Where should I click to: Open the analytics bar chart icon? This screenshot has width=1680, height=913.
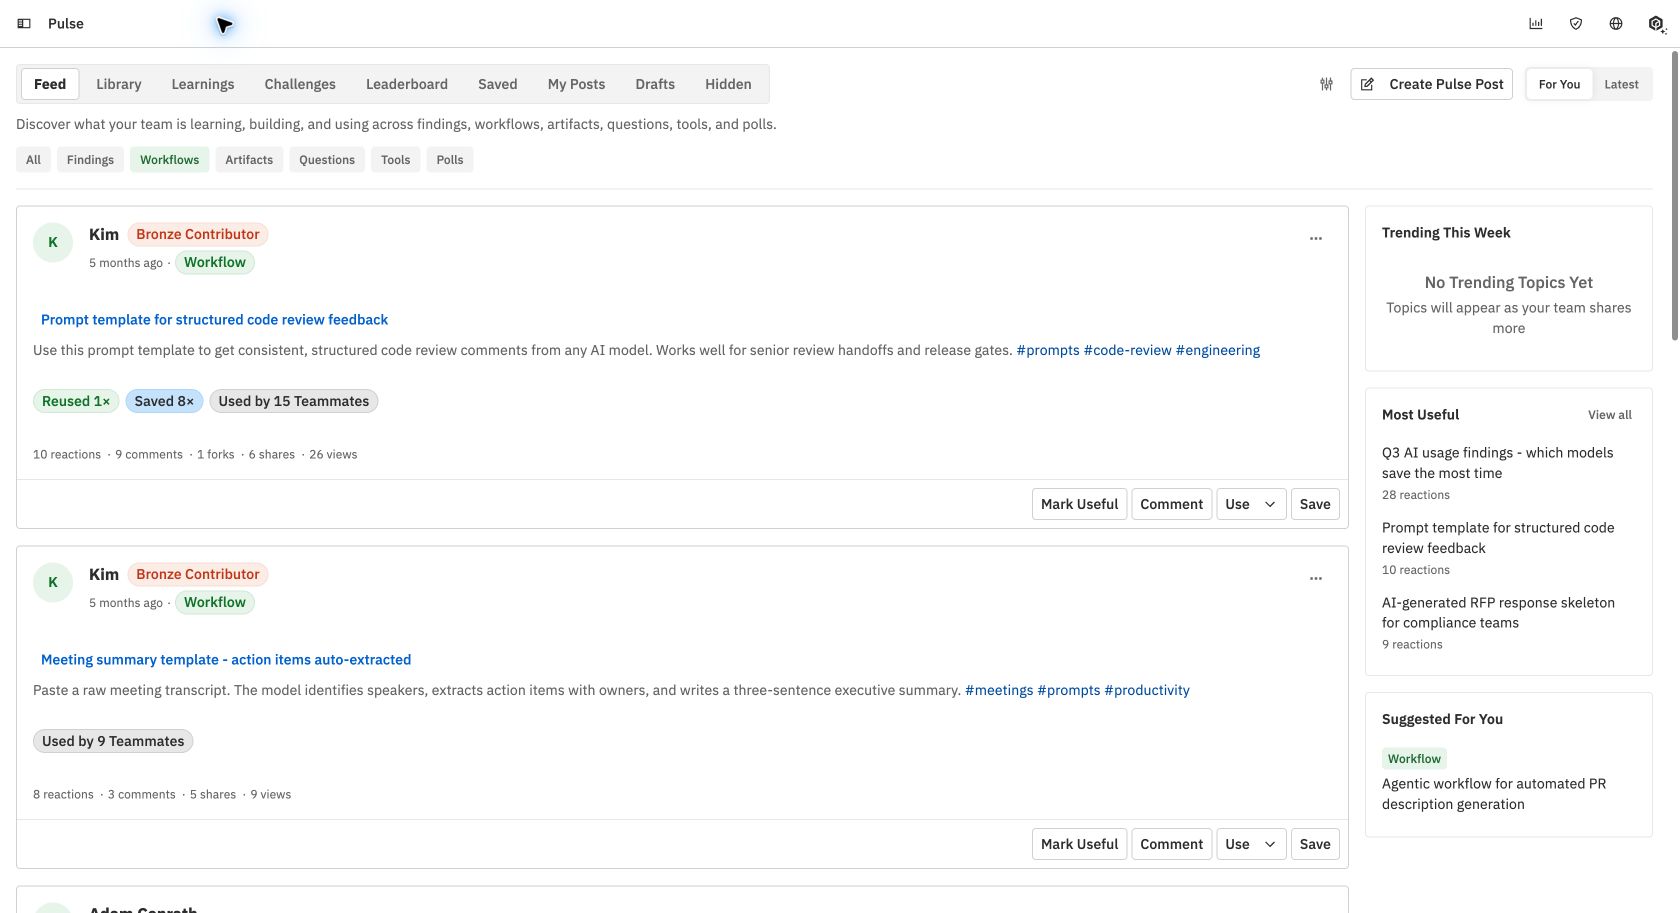point(1536,24)
